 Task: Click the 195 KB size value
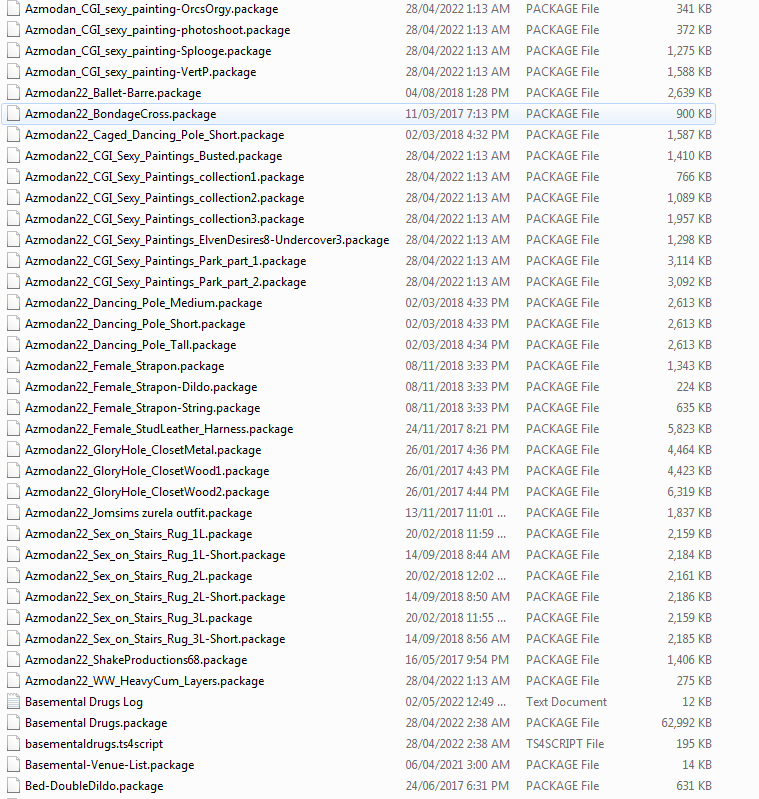tap(694, 743)
